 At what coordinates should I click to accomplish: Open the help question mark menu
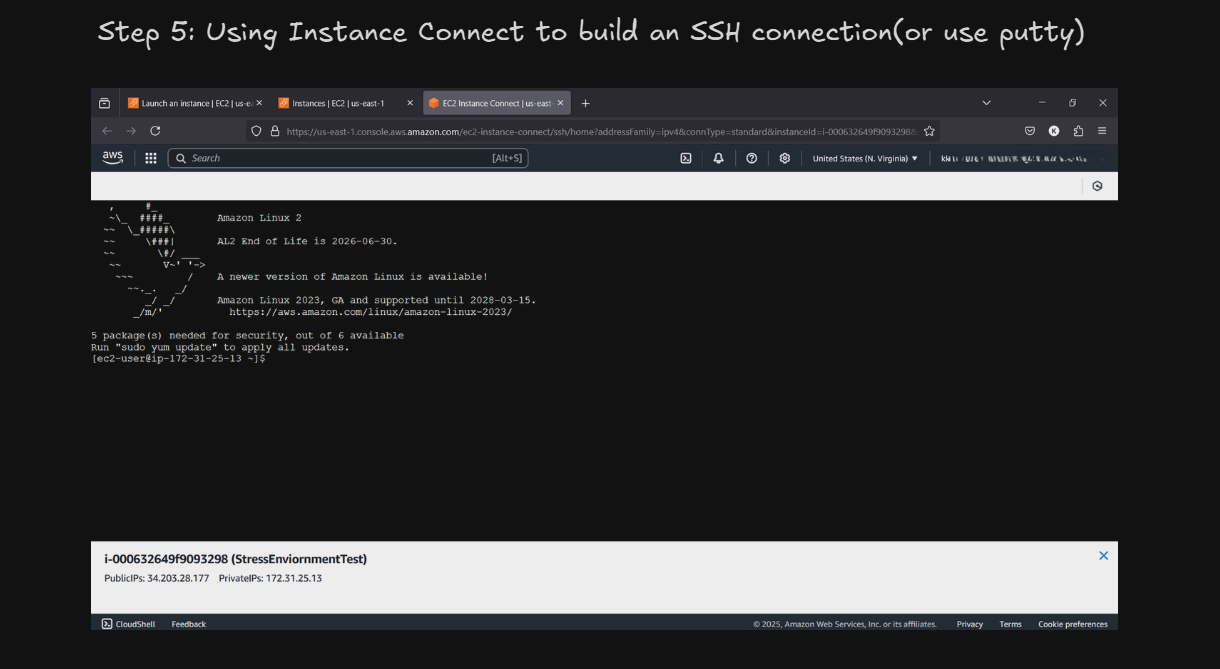[x=751, y=158]
